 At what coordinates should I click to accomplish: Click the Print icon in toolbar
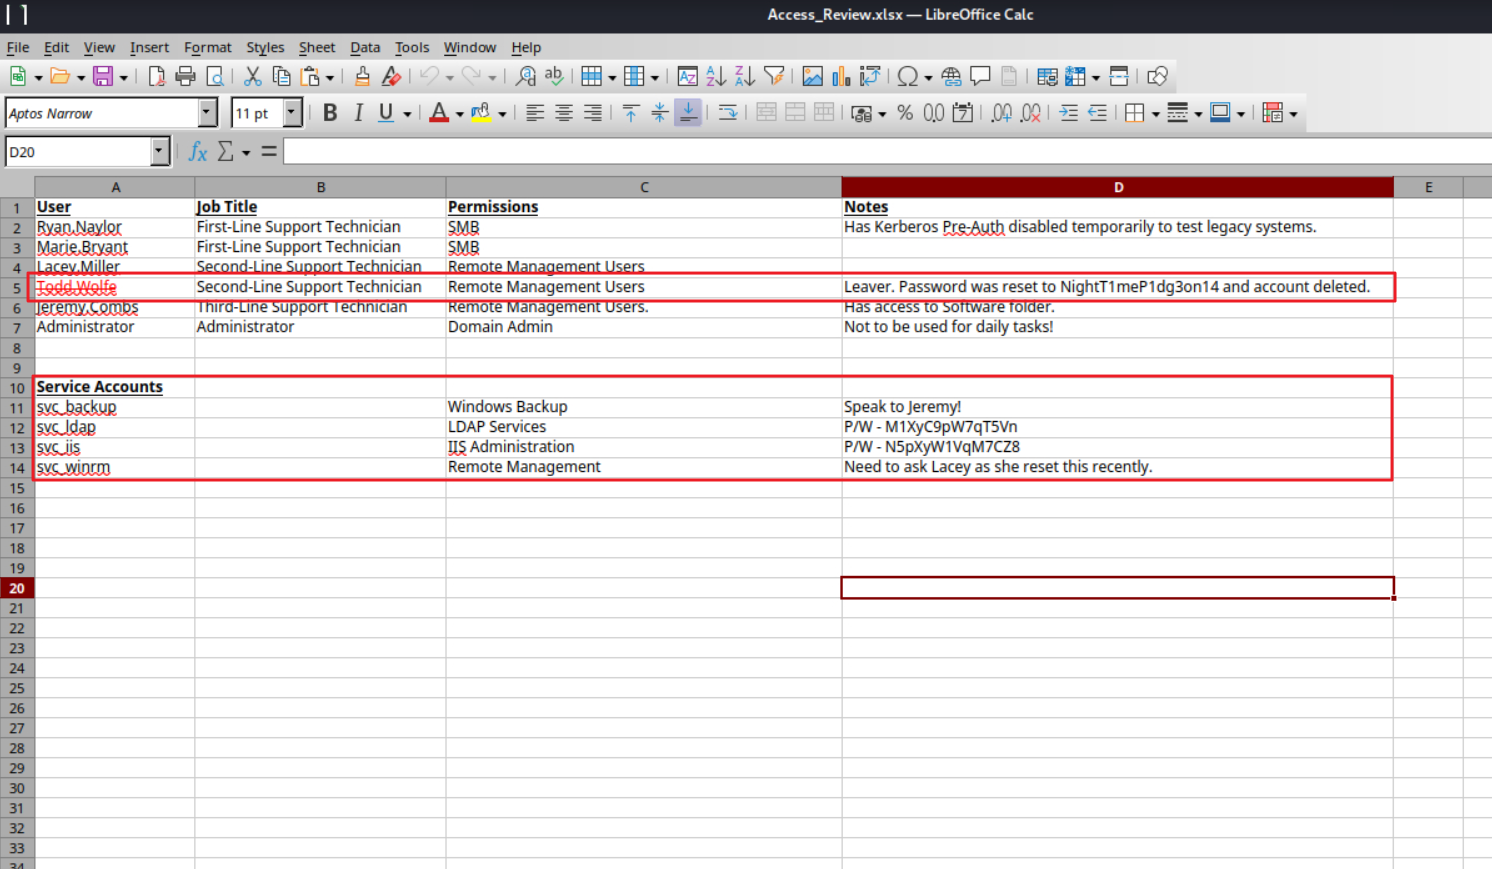pyautogui.click(x=185, y=77)
